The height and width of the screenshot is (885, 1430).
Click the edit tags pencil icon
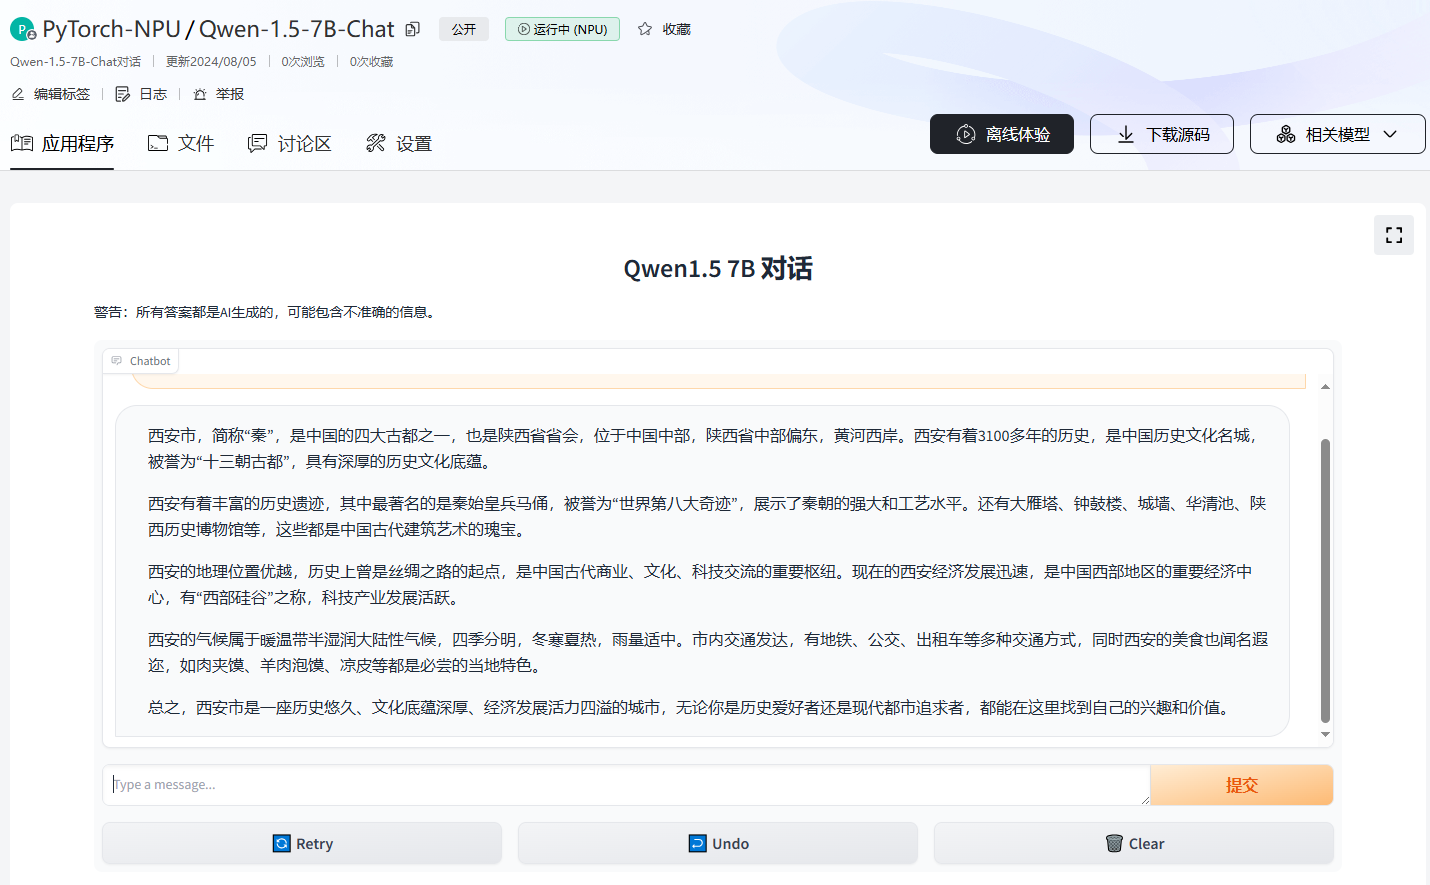click(18, 94)
